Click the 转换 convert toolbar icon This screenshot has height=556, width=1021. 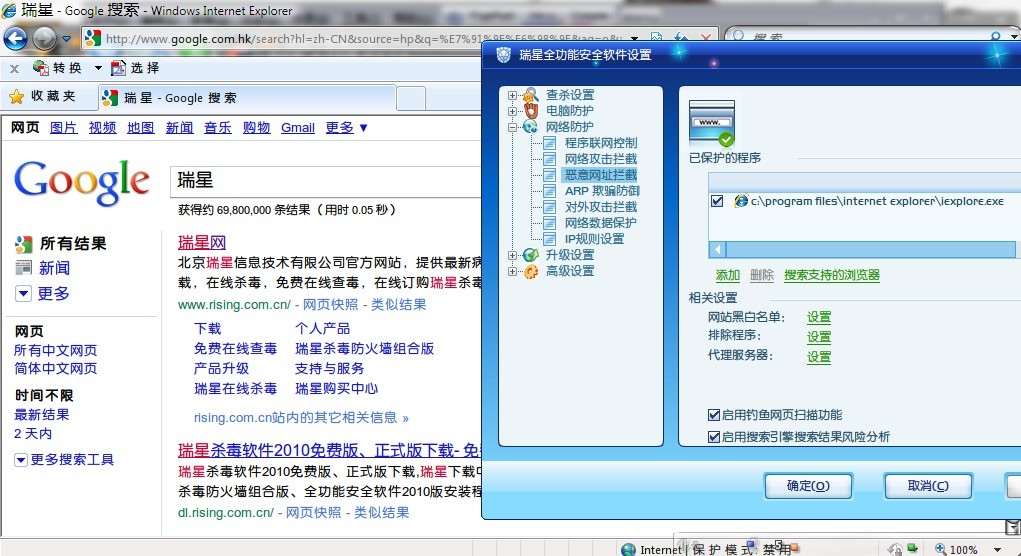(x=41, y=68)
